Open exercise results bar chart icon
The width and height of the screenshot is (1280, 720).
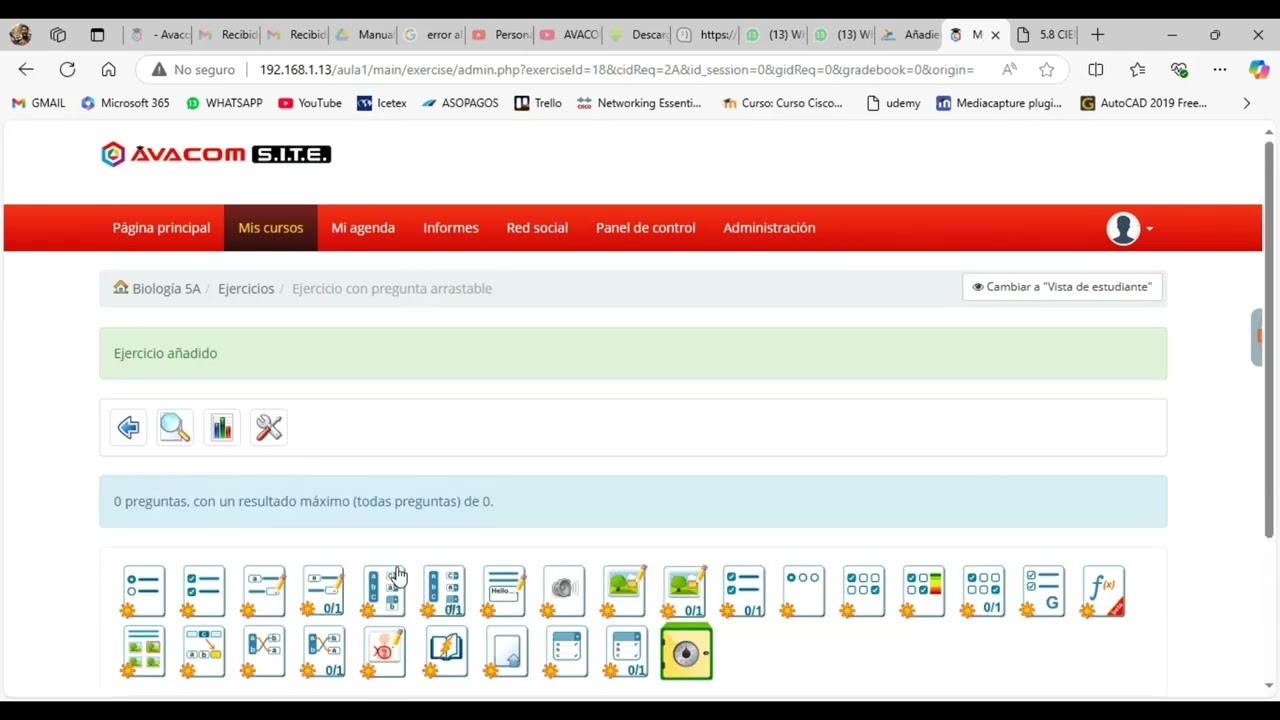click(222, 428)
